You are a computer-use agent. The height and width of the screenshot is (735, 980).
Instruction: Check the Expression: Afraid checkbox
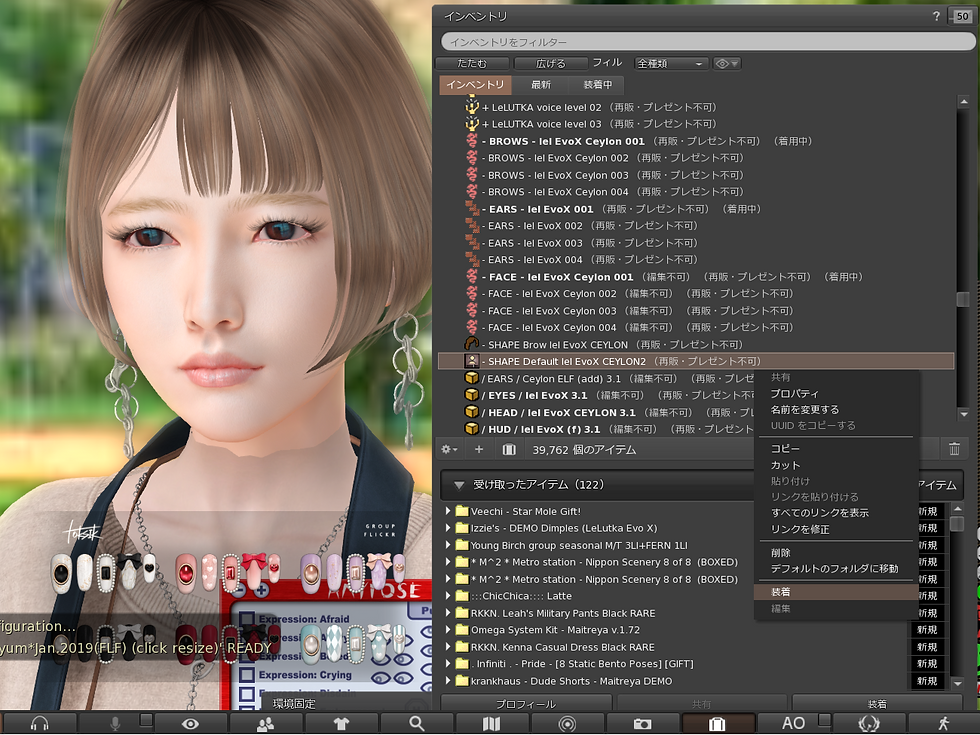pos(248,619)
